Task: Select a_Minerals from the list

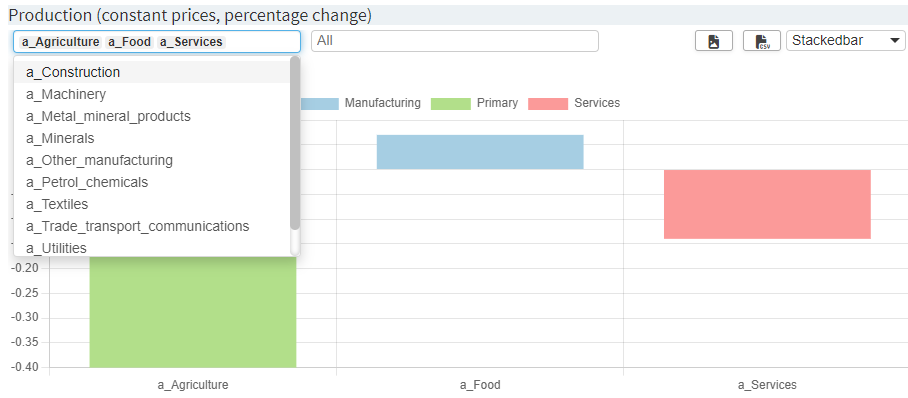Action: [x=152, y=138]
